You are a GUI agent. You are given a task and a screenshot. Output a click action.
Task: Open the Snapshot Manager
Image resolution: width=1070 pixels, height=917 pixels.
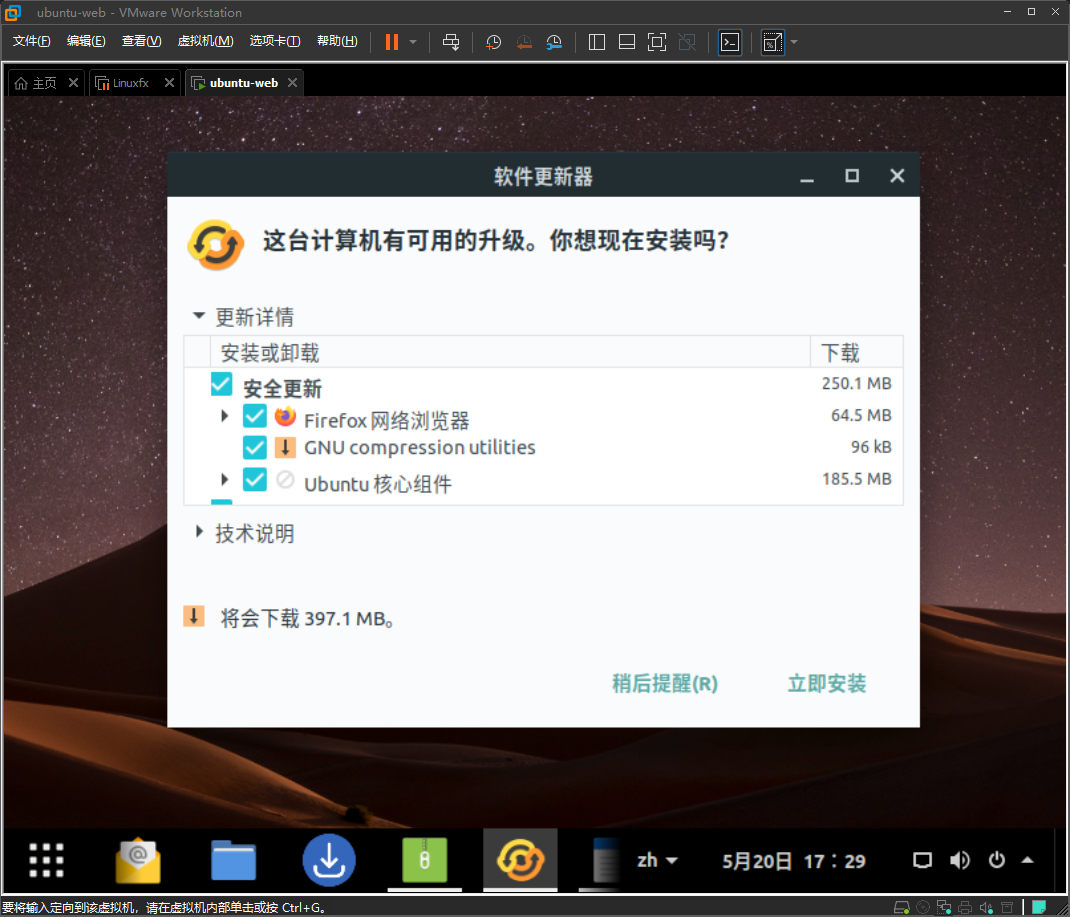coord(554,42)
